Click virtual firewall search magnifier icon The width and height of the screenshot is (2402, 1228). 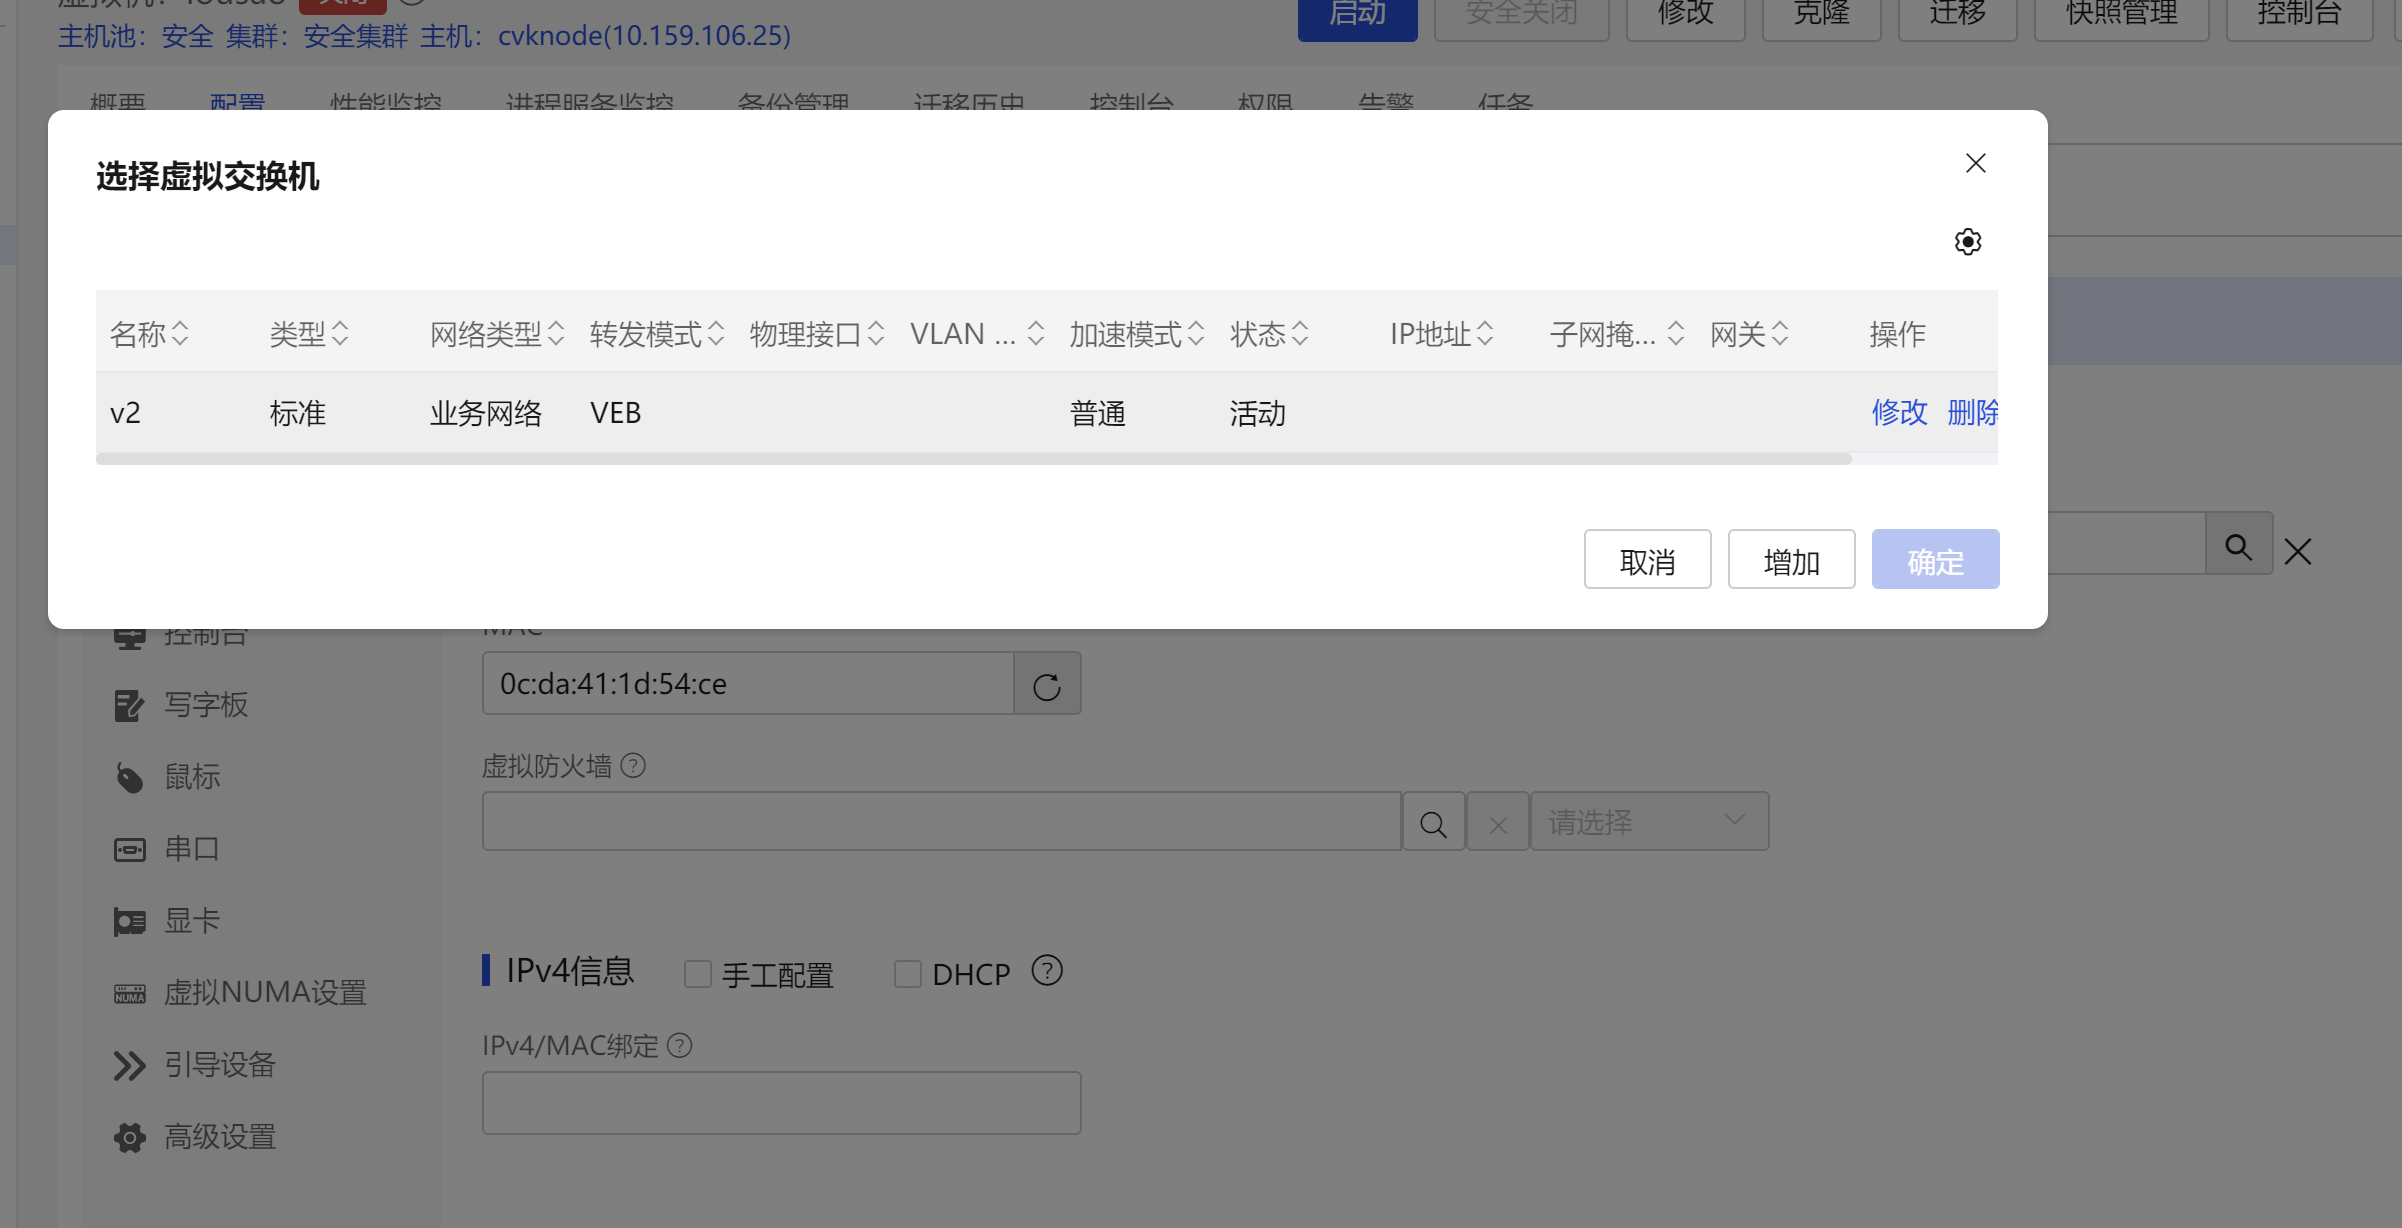tap(1433, 823)
